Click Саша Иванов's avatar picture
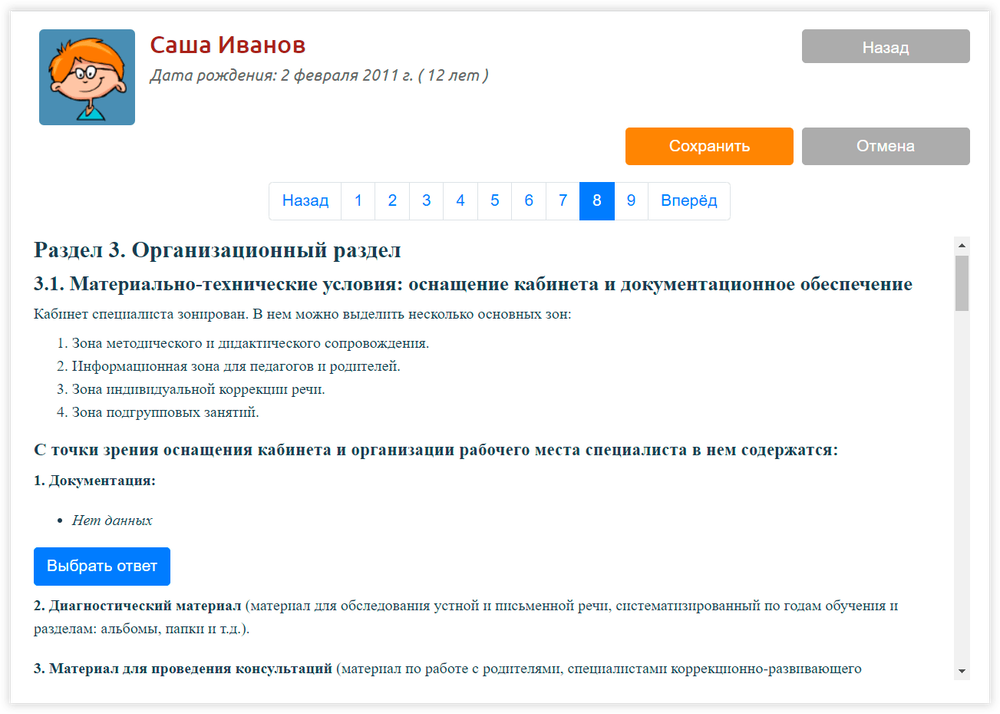The width and height of the screenshot is (1000, 714). tap(87, 77)
